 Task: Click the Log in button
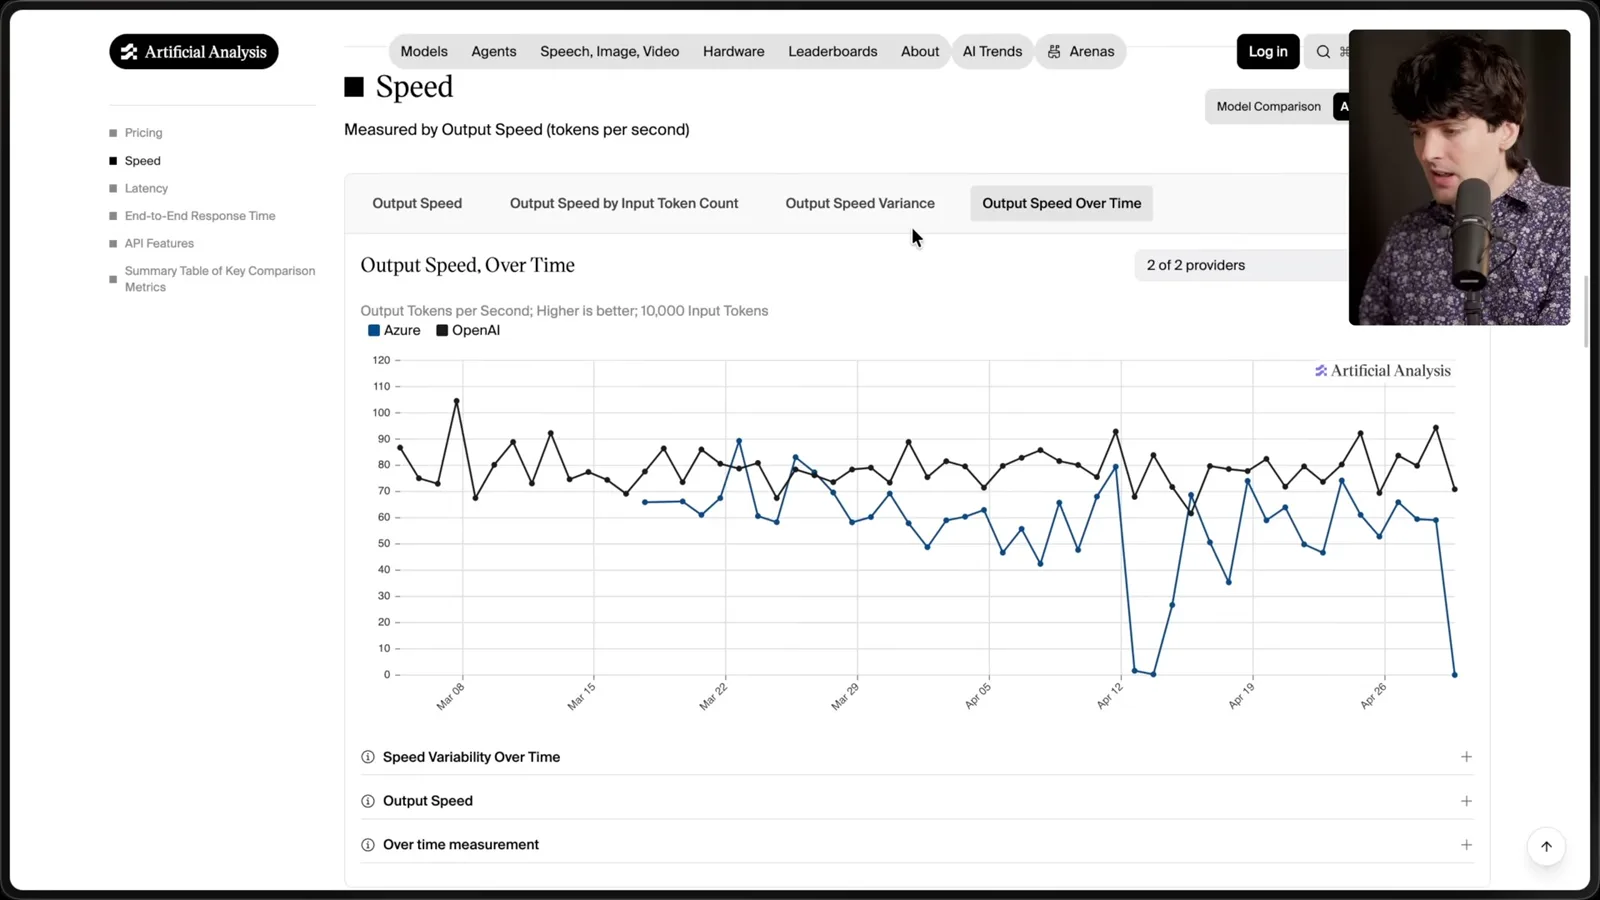(1268, 52)
